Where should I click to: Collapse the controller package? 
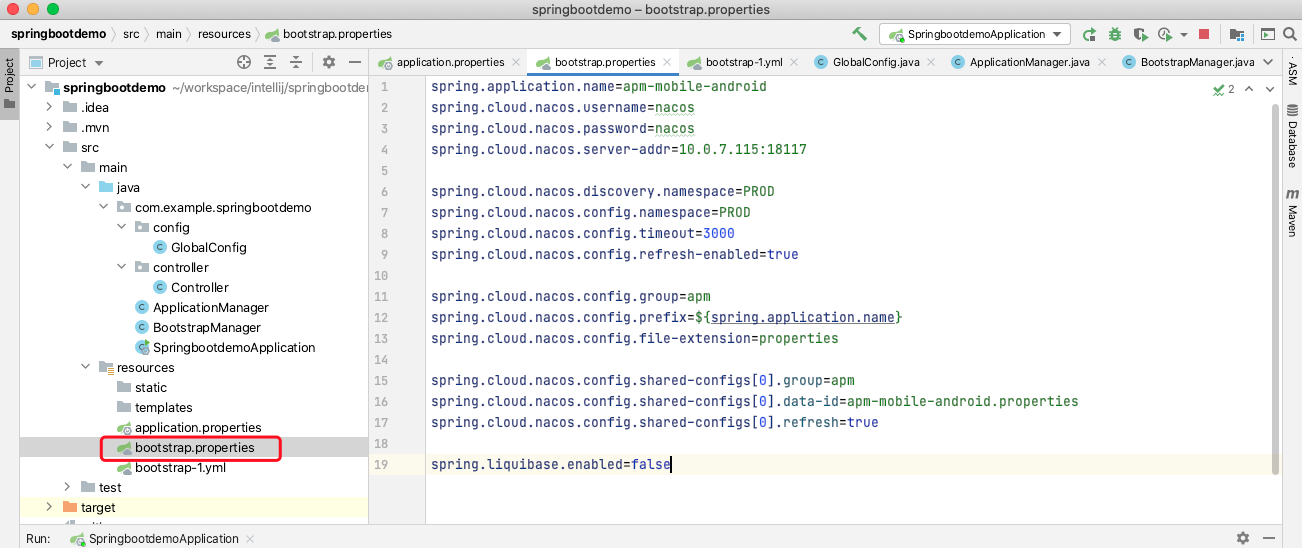[121, 267]
